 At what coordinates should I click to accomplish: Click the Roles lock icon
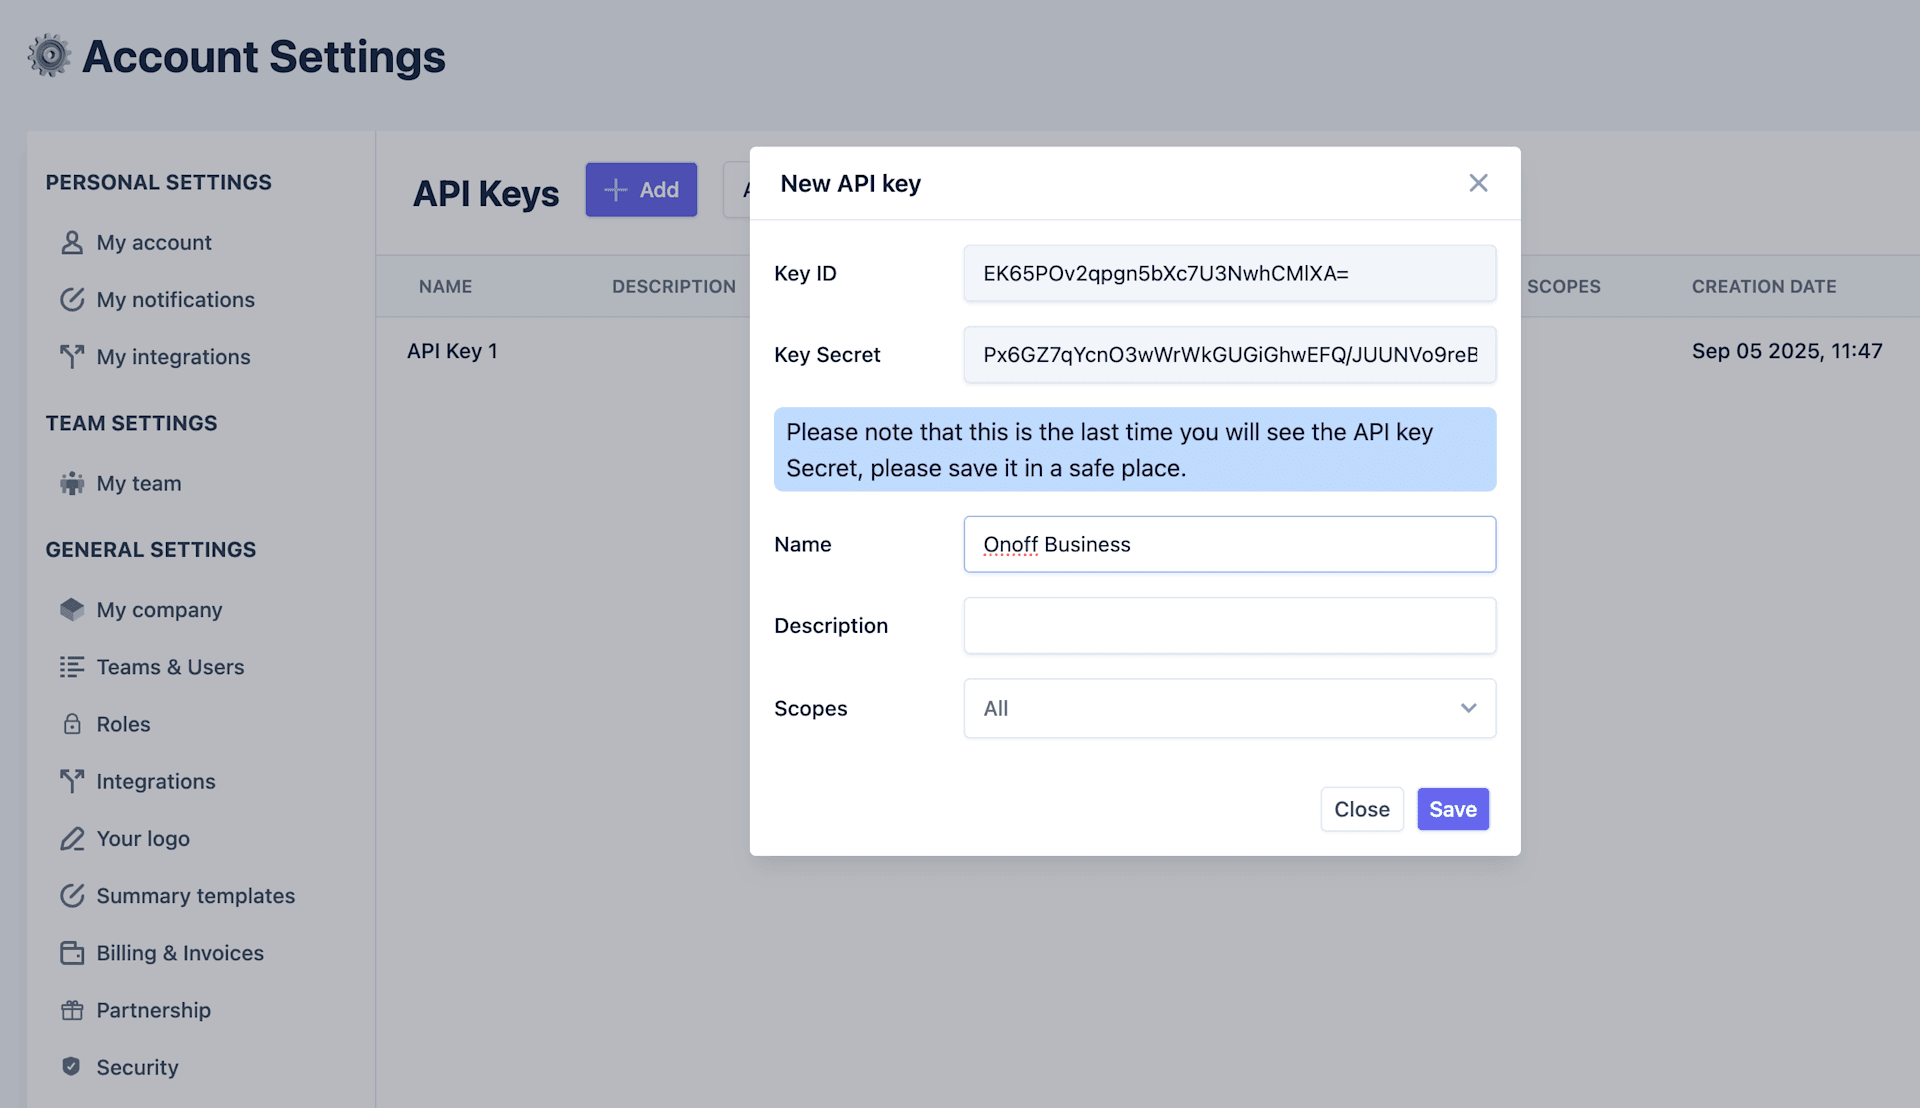[x=72, y=724]
